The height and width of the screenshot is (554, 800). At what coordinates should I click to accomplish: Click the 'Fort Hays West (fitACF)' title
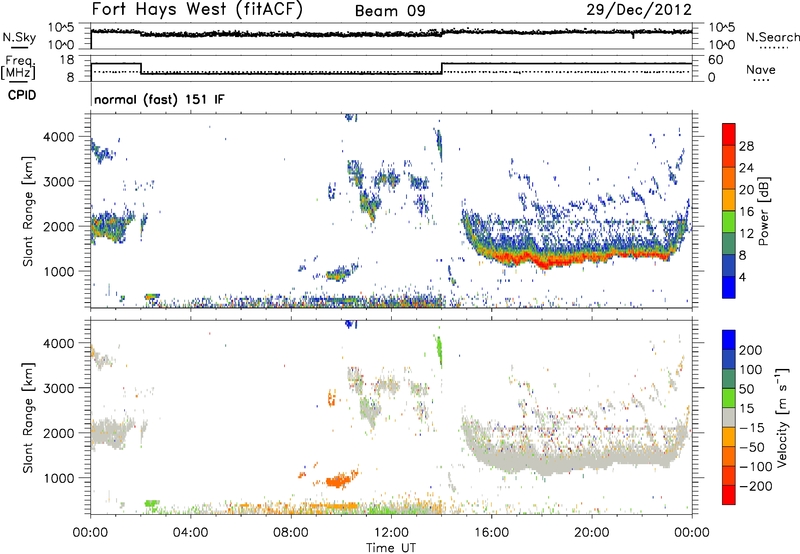click(x=197, y=10)
